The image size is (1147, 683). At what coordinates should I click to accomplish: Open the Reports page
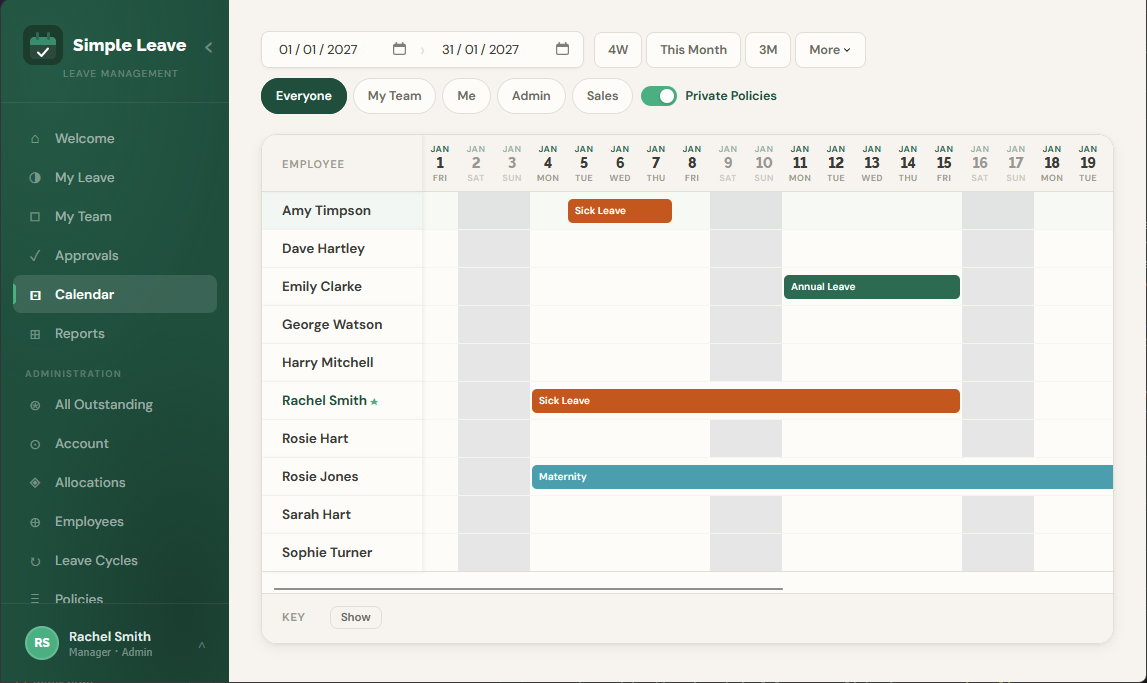[x=115, y=333]
